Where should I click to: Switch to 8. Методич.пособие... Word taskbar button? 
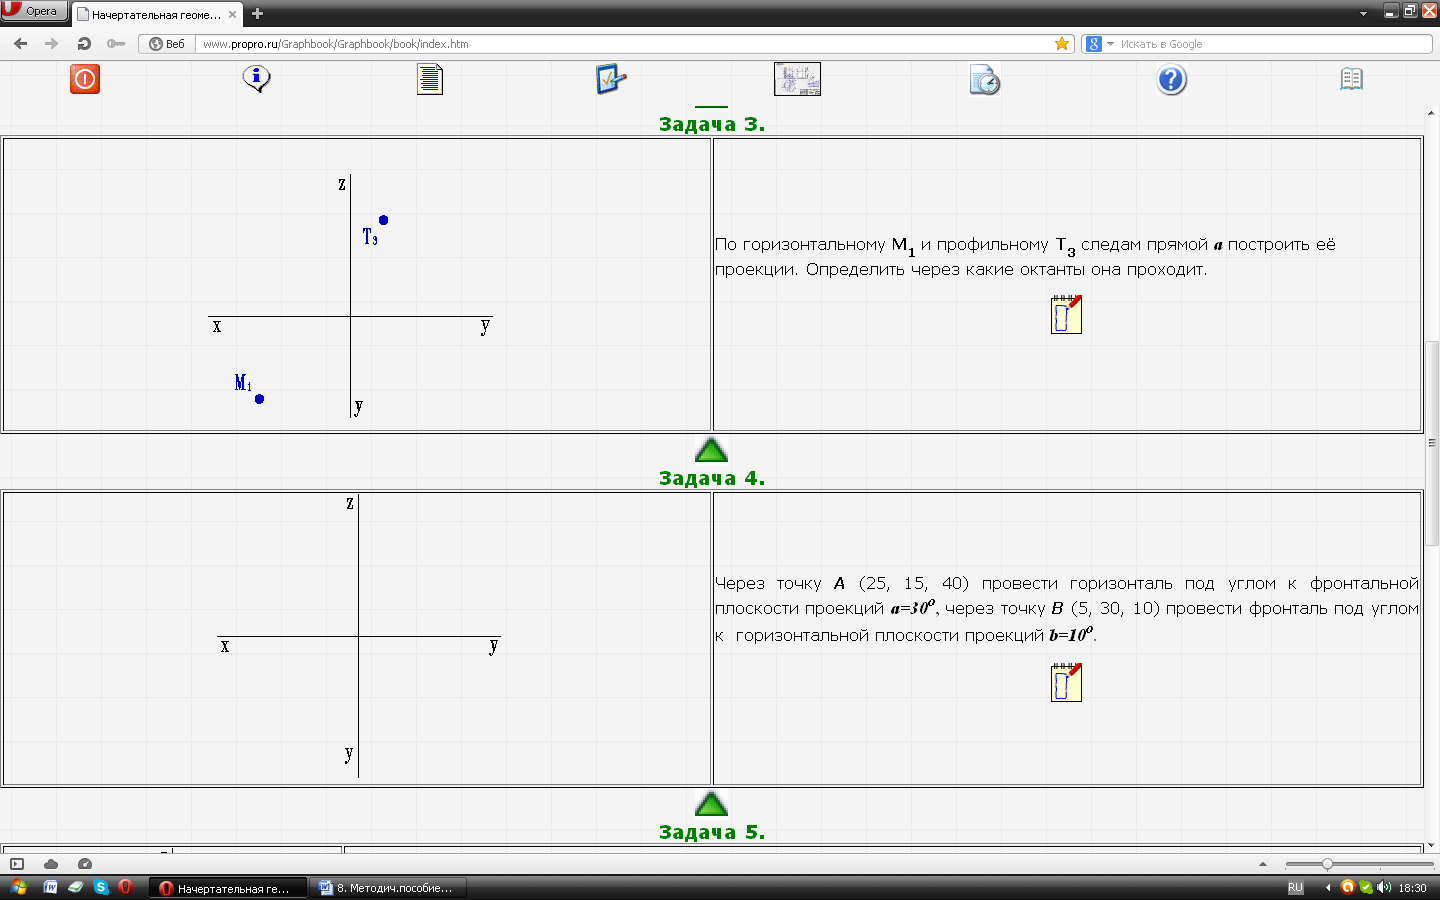(x=388, y=888)
